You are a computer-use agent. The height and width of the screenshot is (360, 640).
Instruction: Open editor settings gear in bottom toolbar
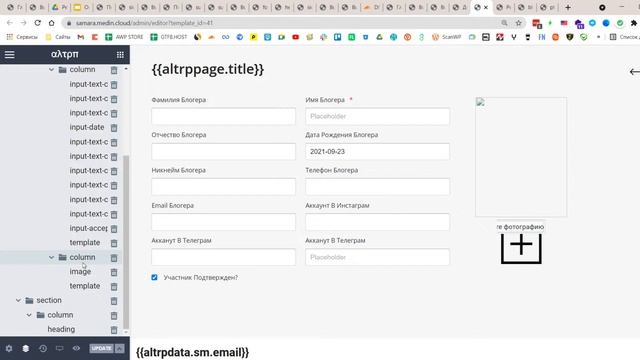(9, 349)
